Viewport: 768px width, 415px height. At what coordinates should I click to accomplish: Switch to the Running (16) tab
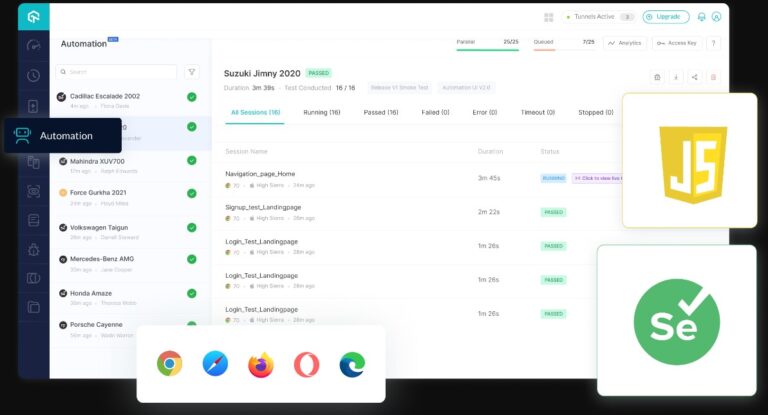pyautogui.click(x=322, y=113)
